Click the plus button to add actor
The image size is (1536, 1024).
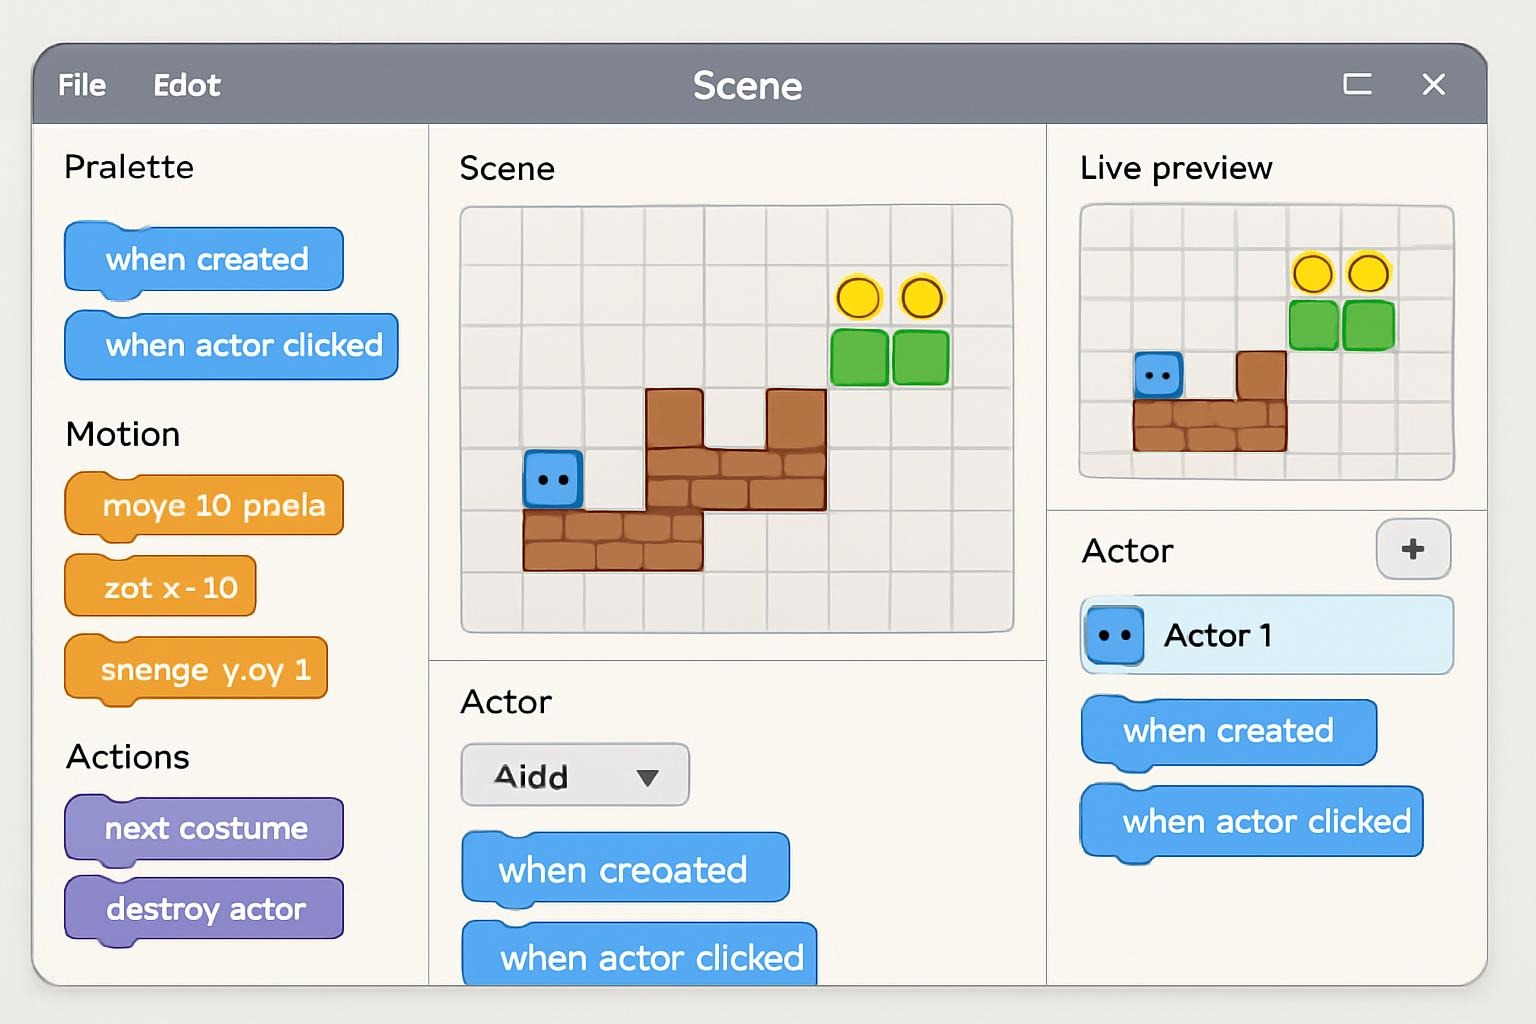(1413, 549)
